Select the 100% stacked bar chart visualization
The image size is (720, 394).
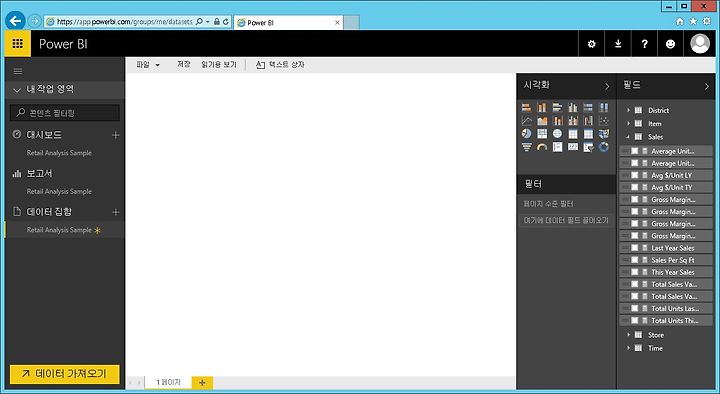[x=588, y=107]
